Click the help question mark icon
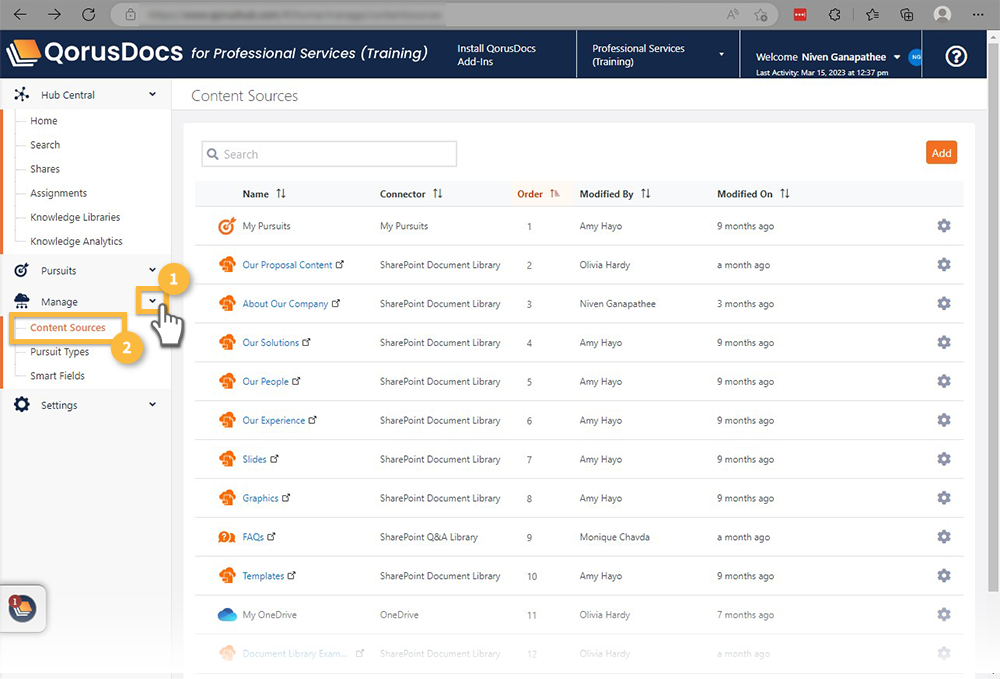This screenshot has height=679, width=1000. pyautogui.click(x=955, y=57)
